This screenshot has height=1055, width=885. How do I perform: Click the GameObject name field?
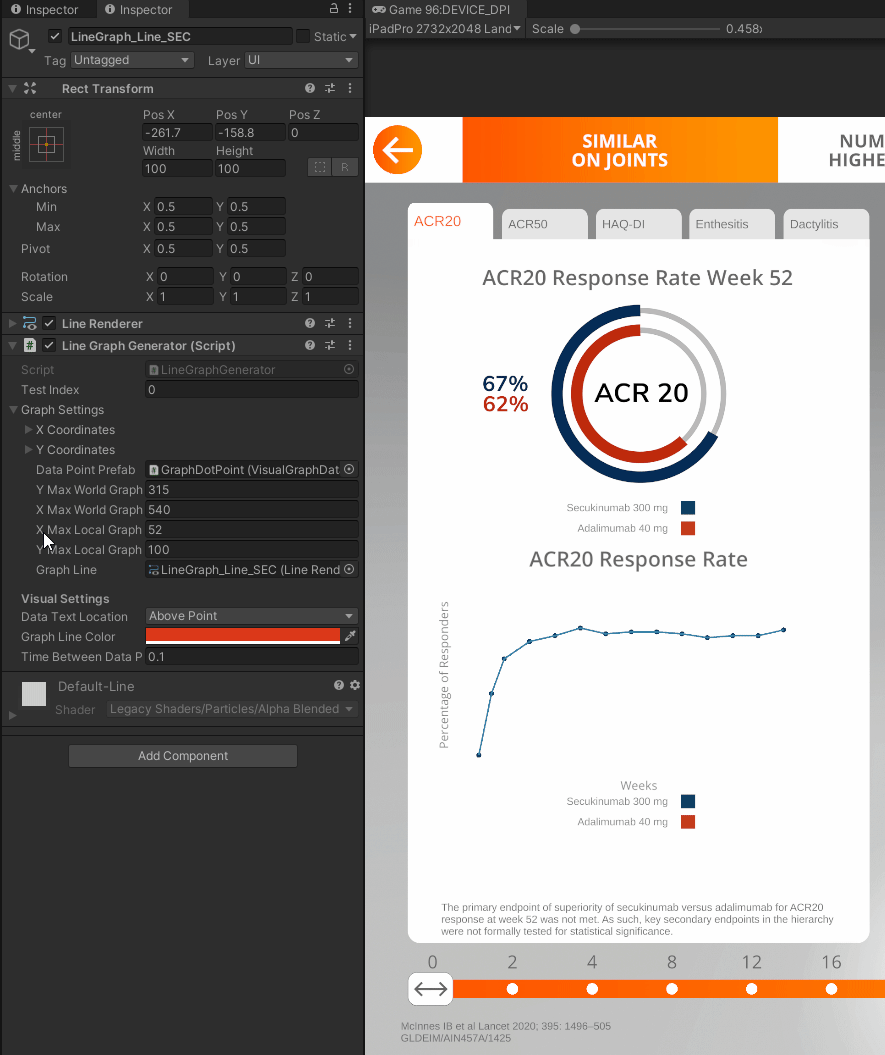(180, 36)
